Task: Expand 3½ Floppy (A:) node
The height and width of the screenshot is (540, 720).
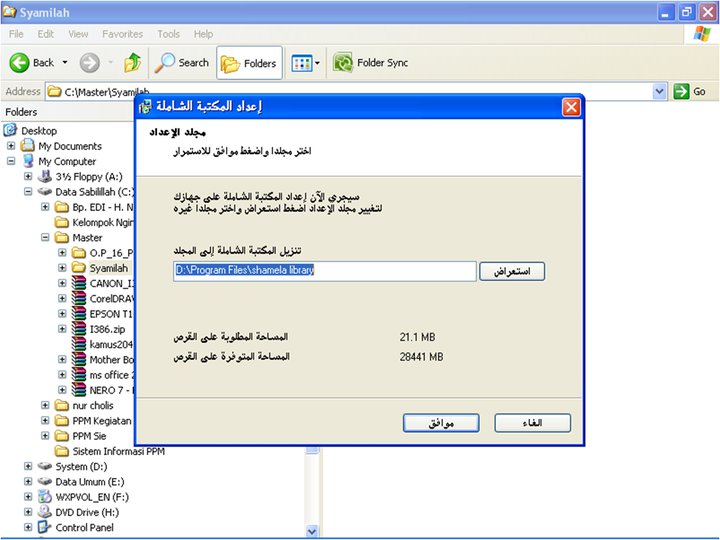Action: [28, 176]
